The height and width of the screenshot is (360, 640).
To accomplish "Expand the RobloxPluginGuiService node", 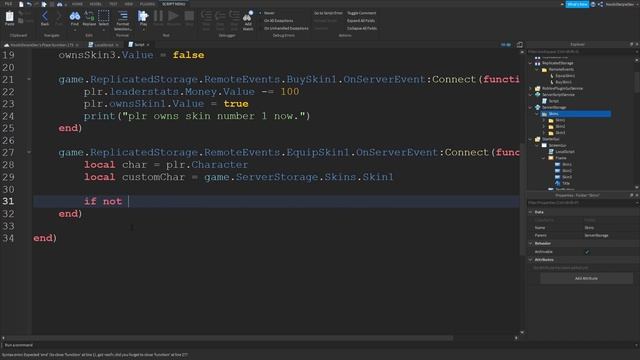I will (531, 88).
